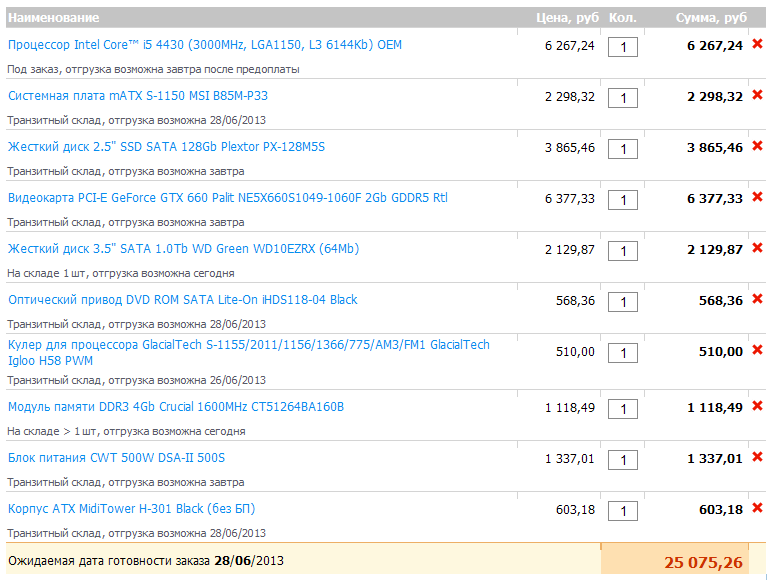
Task: Remove the Intel Core i5 4430 processor row
Action: pos(757,45)
